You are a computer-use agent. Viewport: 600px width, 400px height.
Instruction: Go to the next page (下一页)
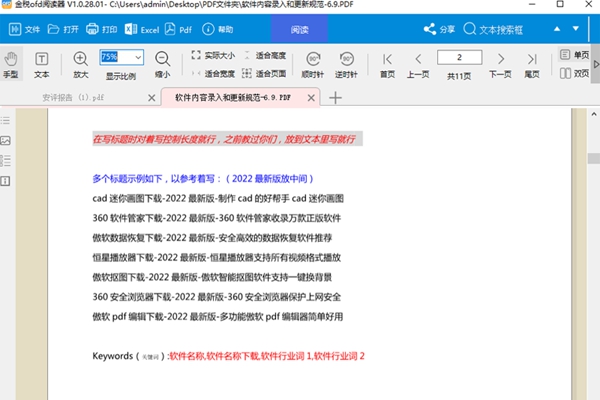[x=500, y=63]
